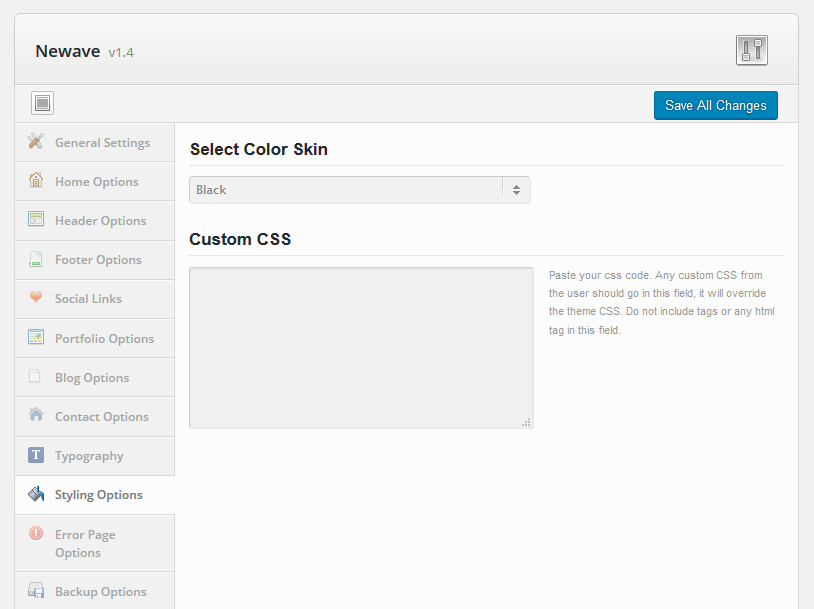Click the Typography T icon
Screen dimensions: 814x609
36,455
